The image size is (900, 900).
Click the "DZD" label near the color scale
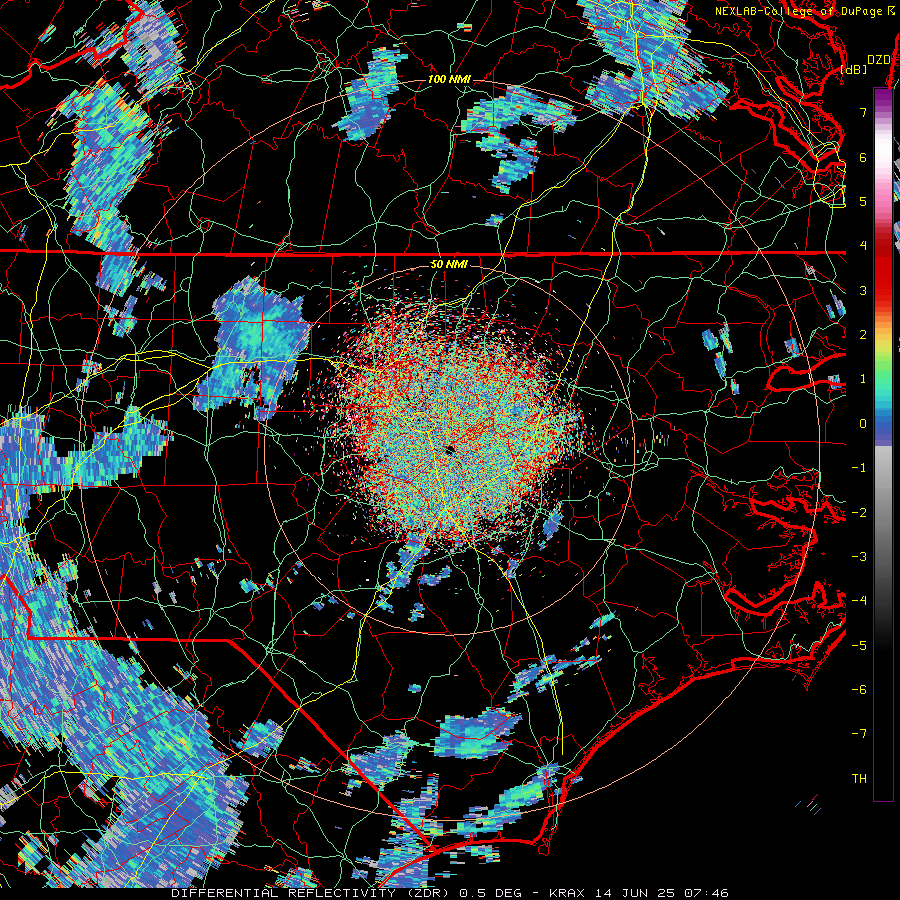click(x=879, y=60)
